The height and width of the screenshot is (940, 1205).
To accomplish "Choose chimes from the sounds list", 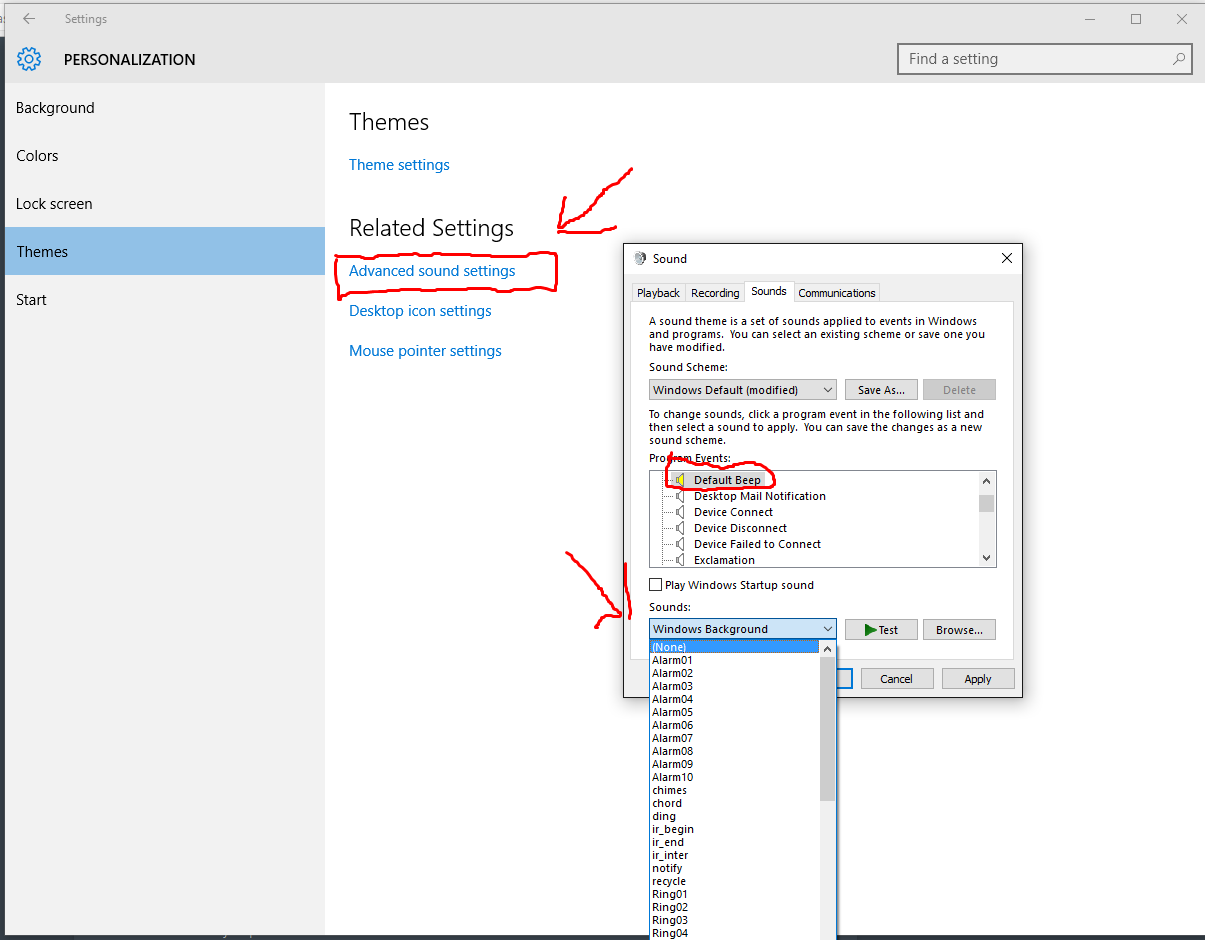I will coord(669,790).
